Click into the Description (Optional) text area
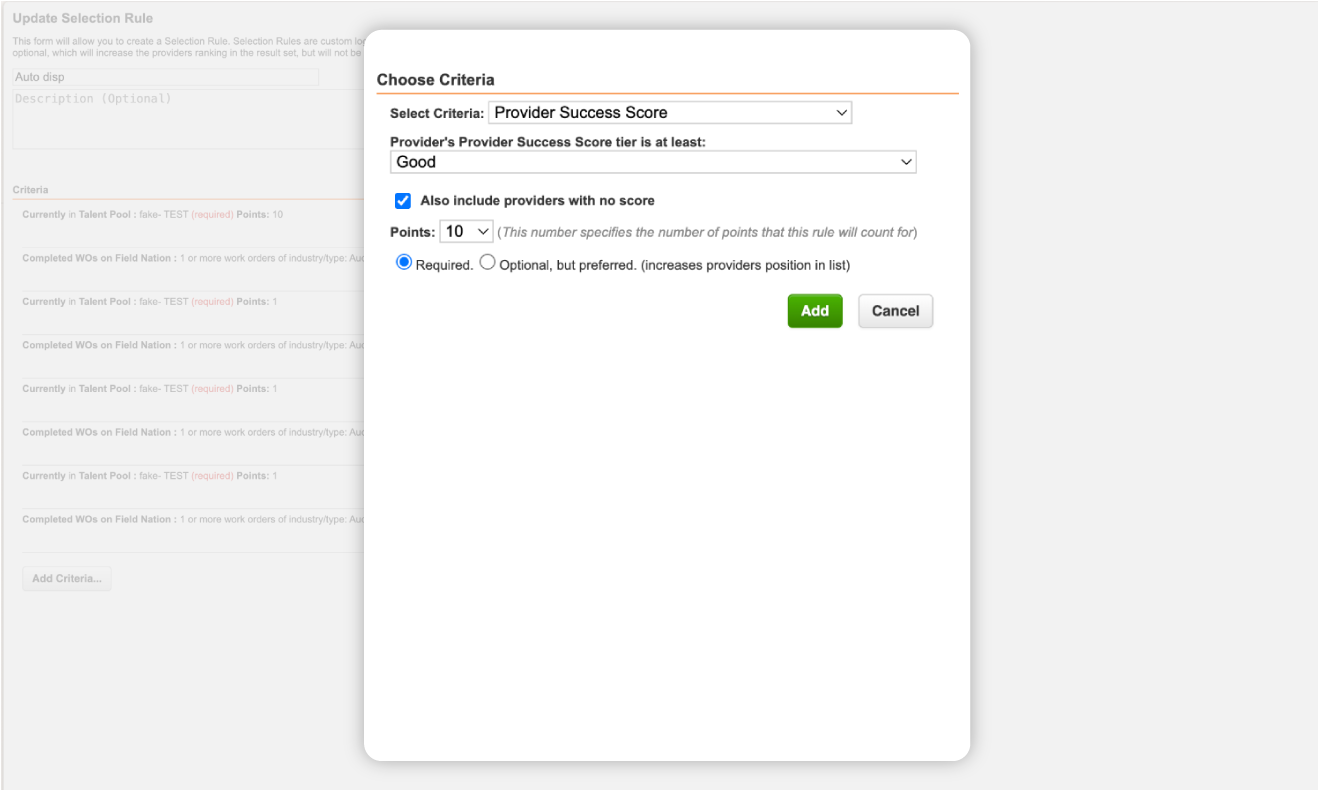1319x790 pixels. point(185,120)
